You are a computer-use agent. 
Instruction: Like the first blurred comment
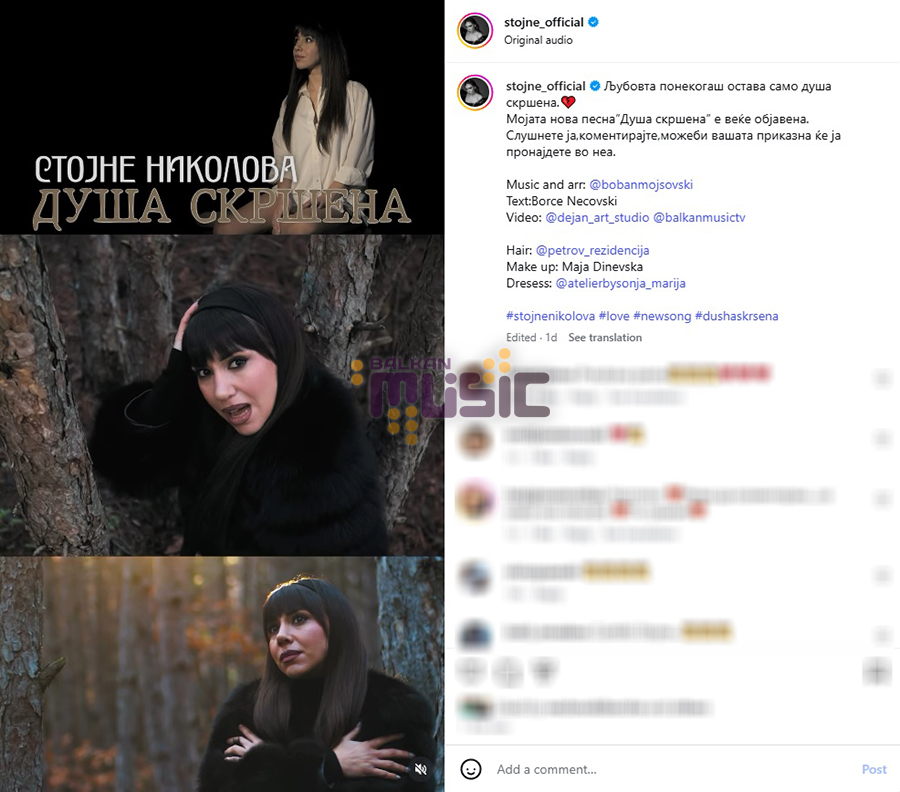click(x=881, y=378)
